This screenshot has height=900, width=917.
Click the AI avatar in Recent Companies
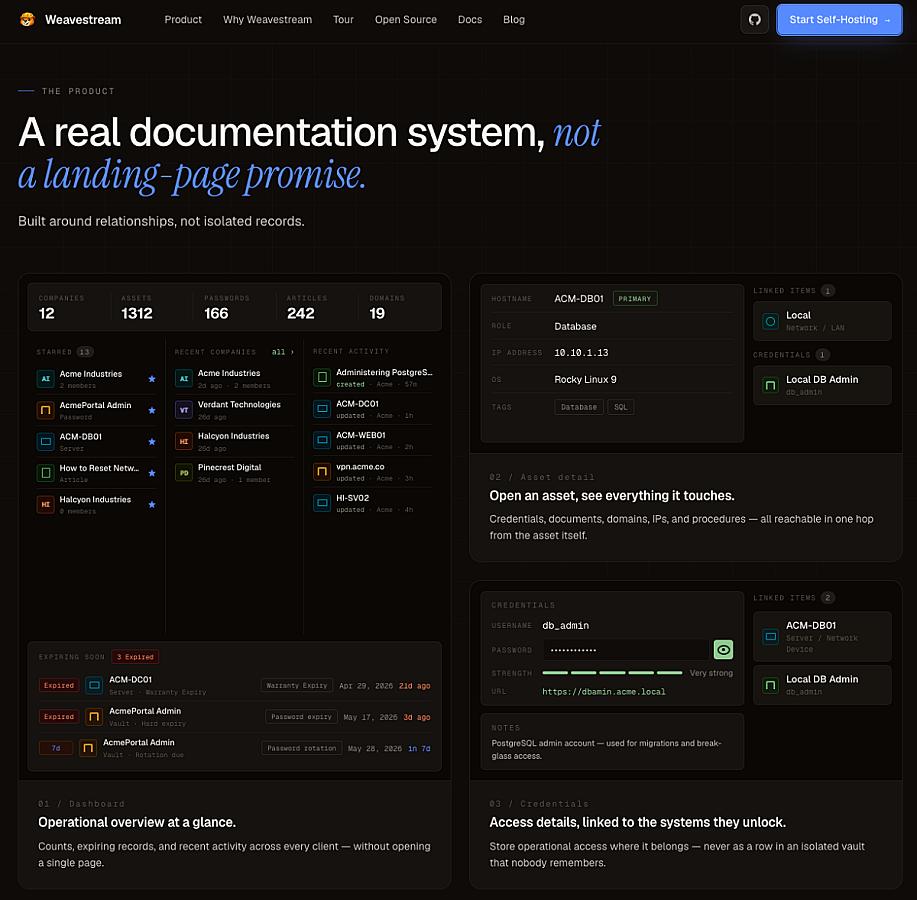[x=184, y=378]
